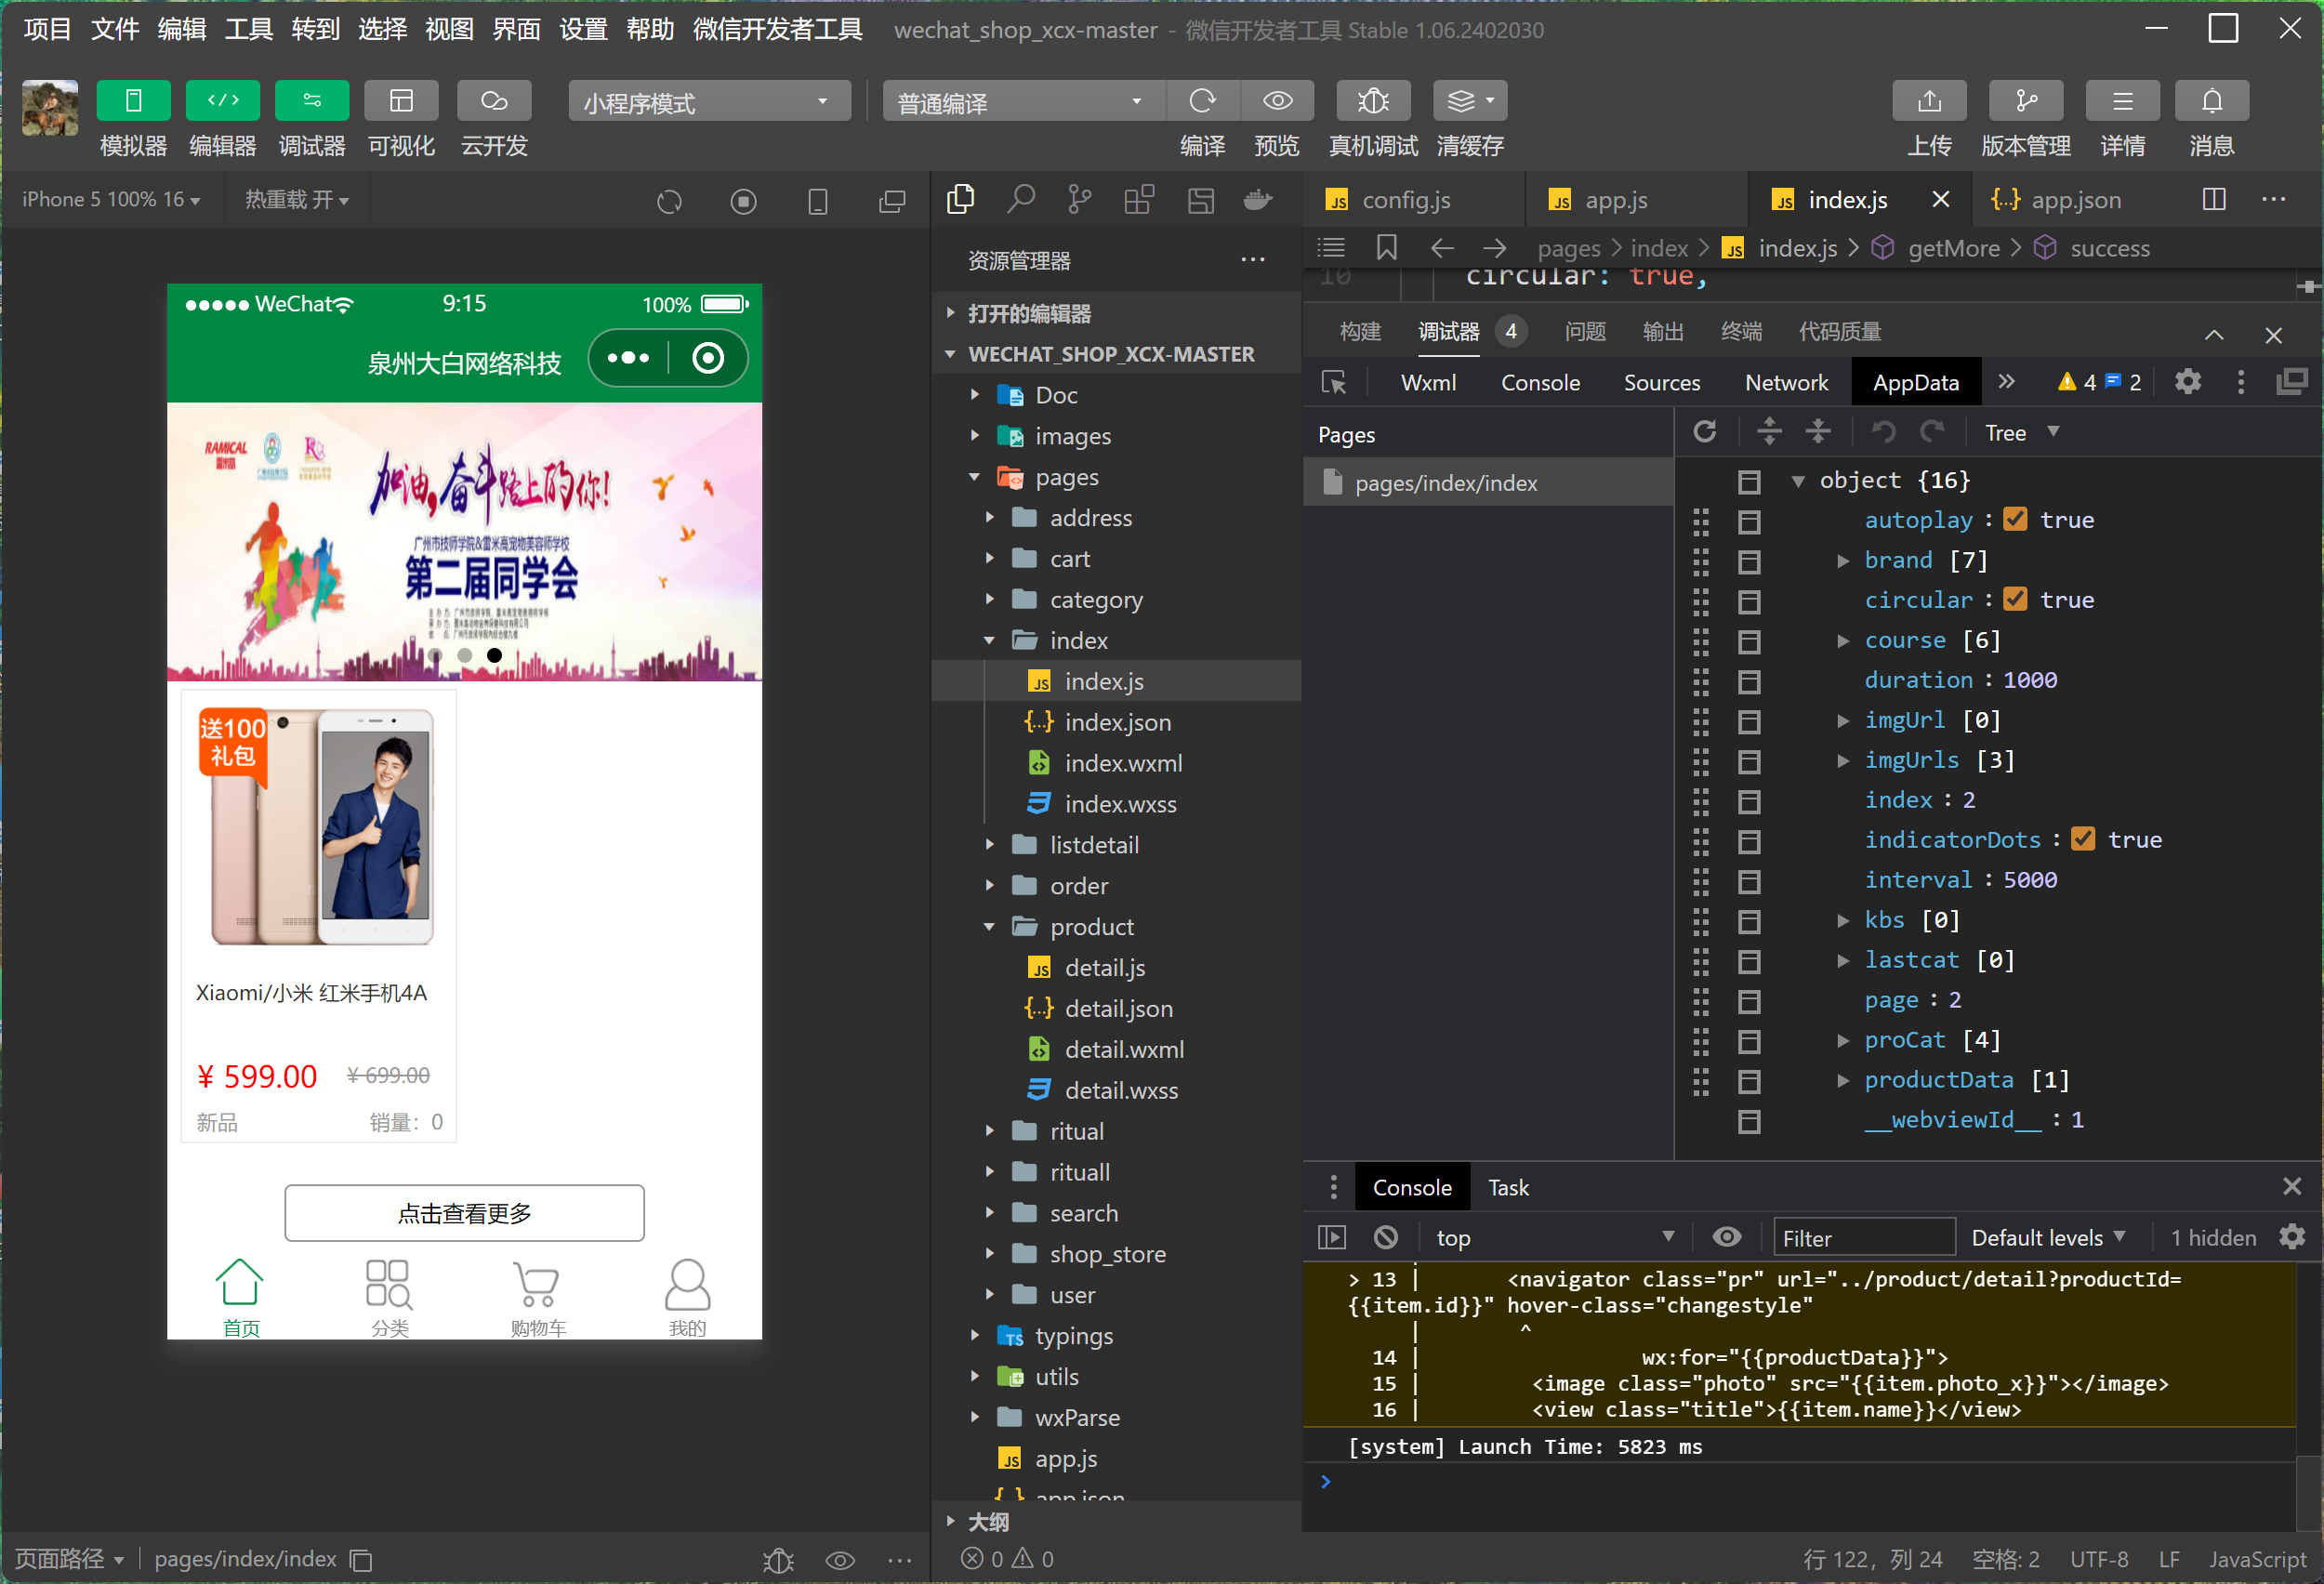Viewport: 2324px width, 1584px height.
Task: Click the editor/编辑器 icon
Action: point(220,100)
